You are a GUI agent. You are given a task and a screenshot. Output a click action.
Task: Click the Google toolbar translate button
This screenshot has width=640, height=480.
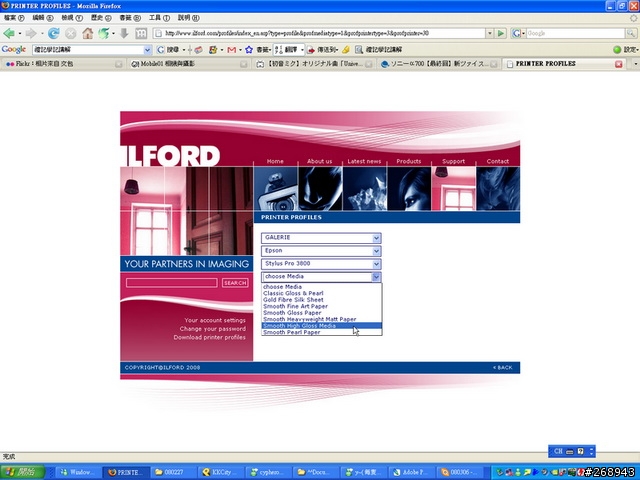point(287,50)
